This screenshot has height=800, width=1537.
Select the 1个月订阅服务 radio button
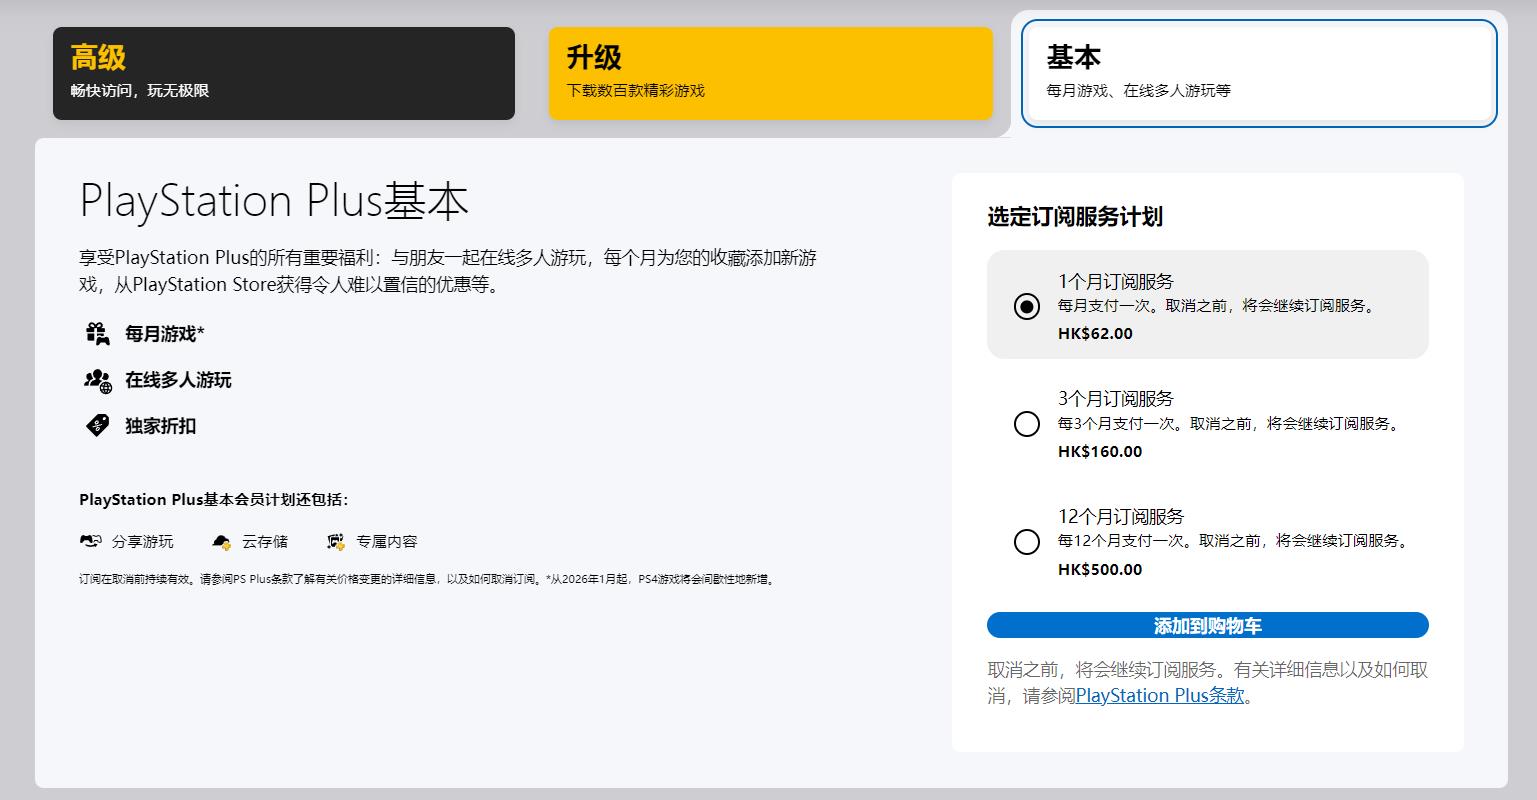1027,306
